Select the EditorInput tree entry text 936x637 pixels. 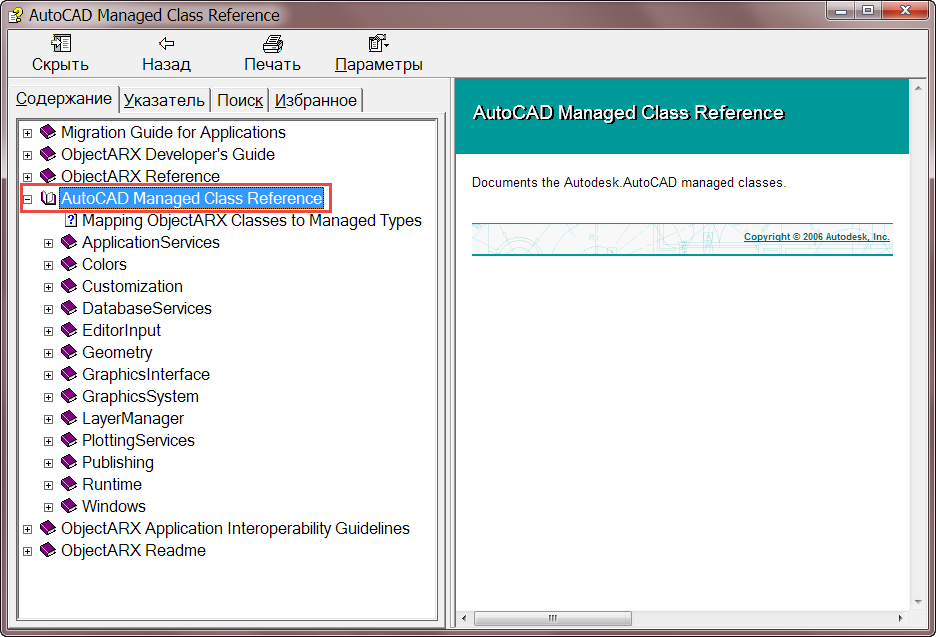(121, 330)
